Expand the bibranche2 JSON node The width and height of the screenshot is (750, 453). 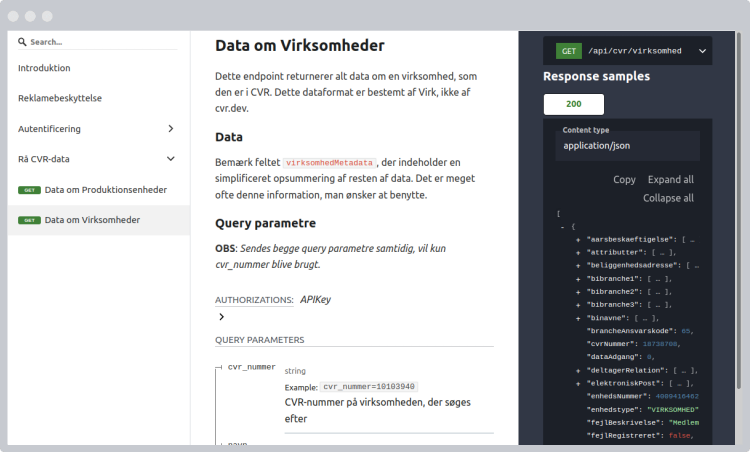(578, 292)
